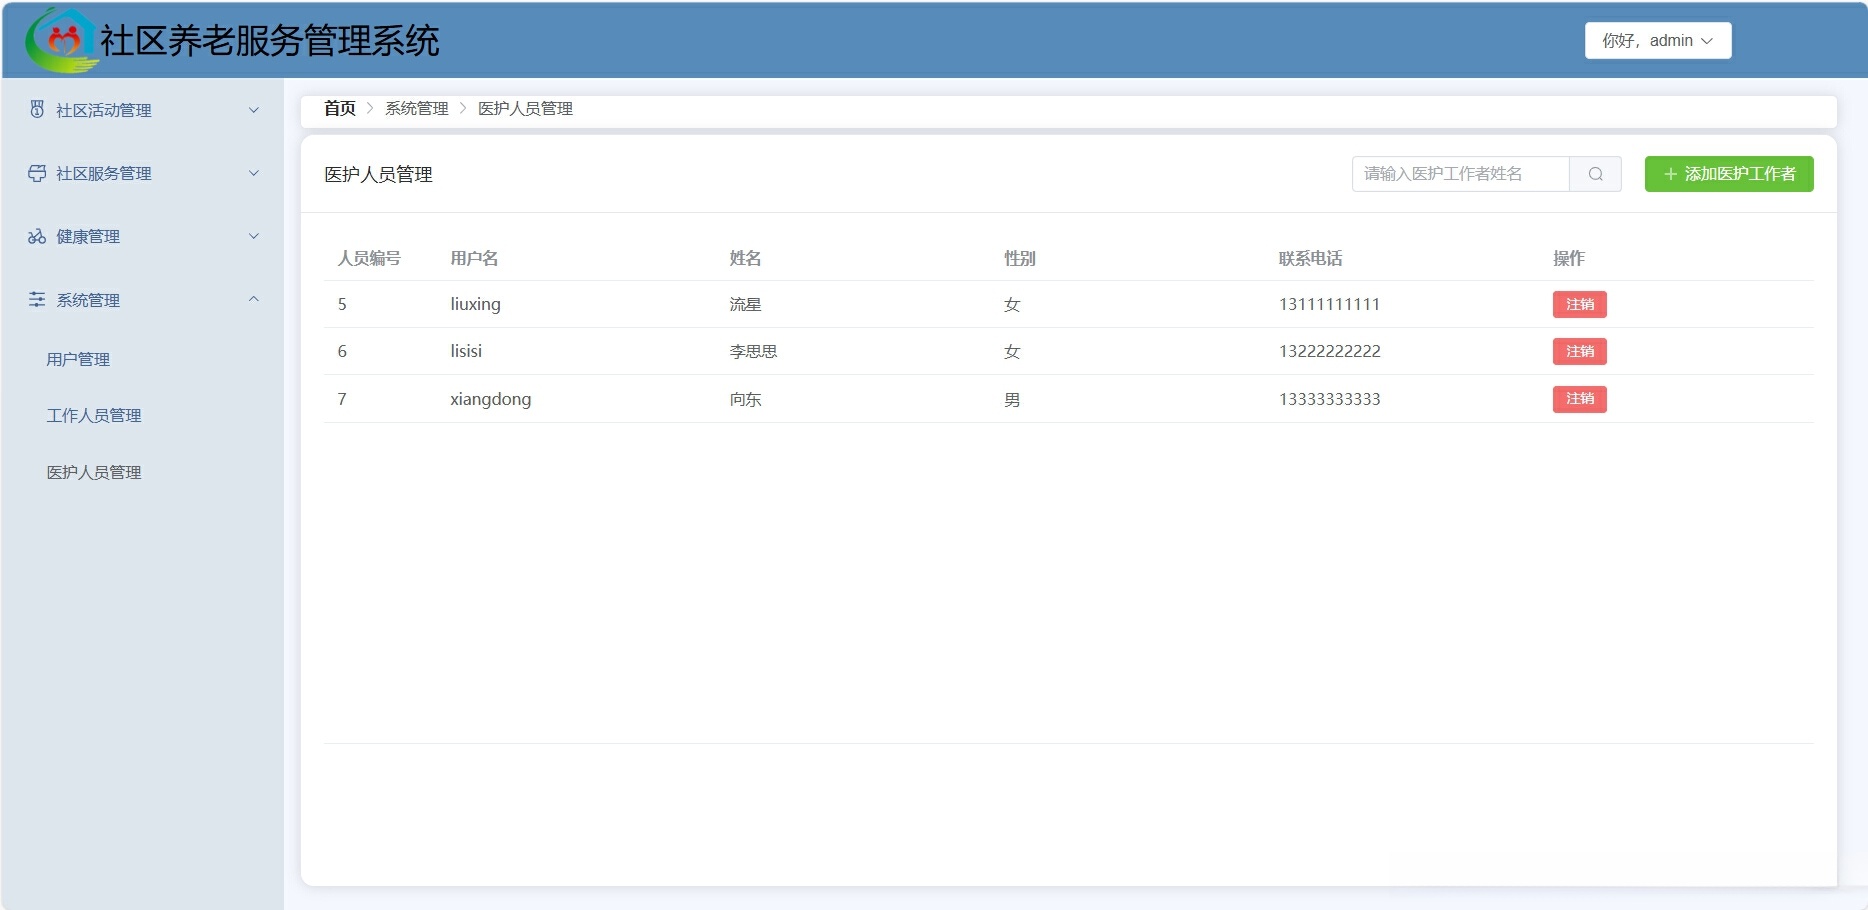Click personnel ID 6 cell
The width and height of the screenshot is (1868, 910).
(342, 351)
